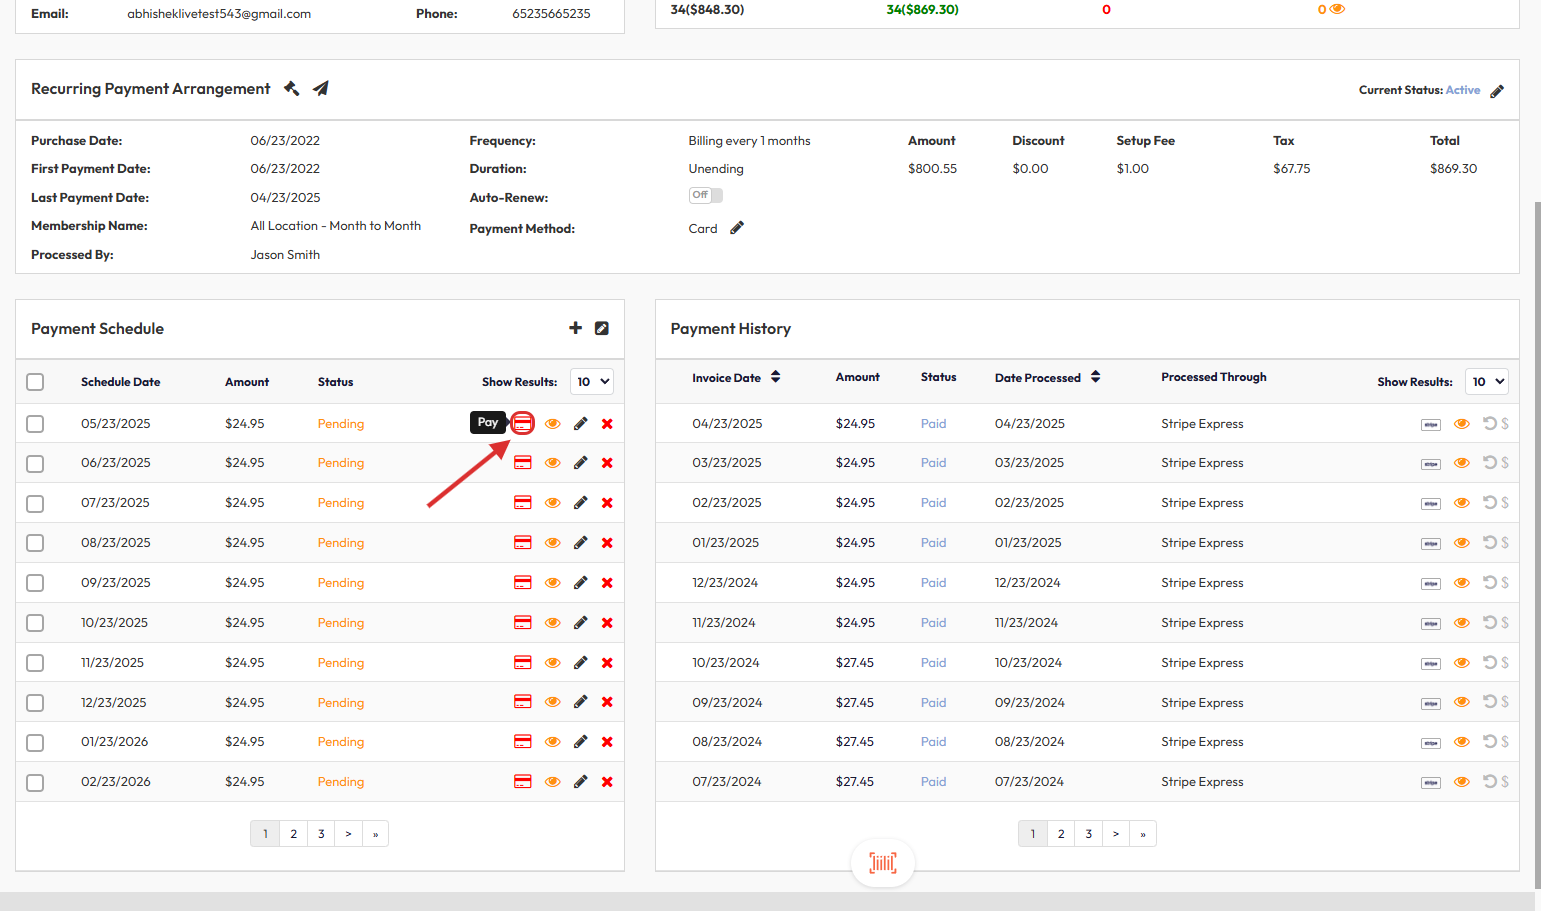
Task: Jump to last Payment History page
Action: [1143, 834]
